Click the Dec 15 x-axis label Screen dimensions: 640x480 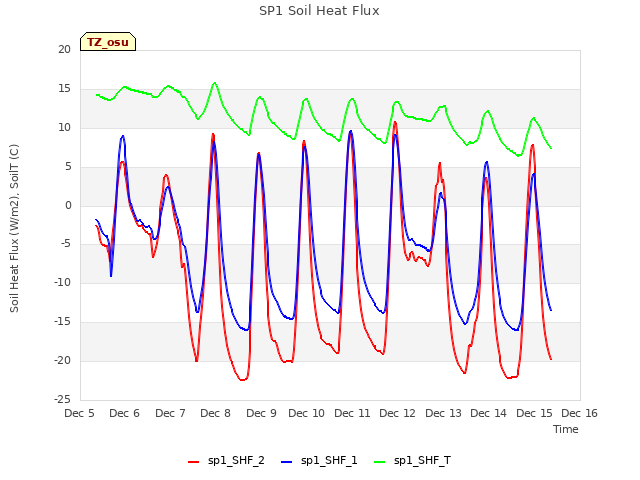point(534,413)
